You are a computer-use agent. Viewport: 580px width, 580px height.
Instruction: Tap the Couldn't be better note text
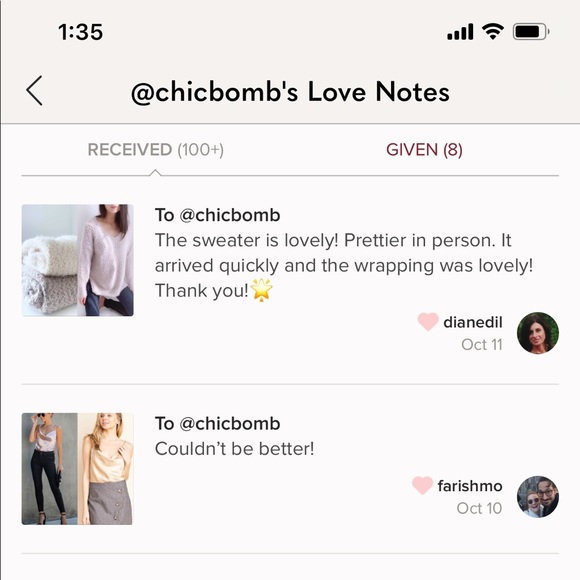pos(235,449)
